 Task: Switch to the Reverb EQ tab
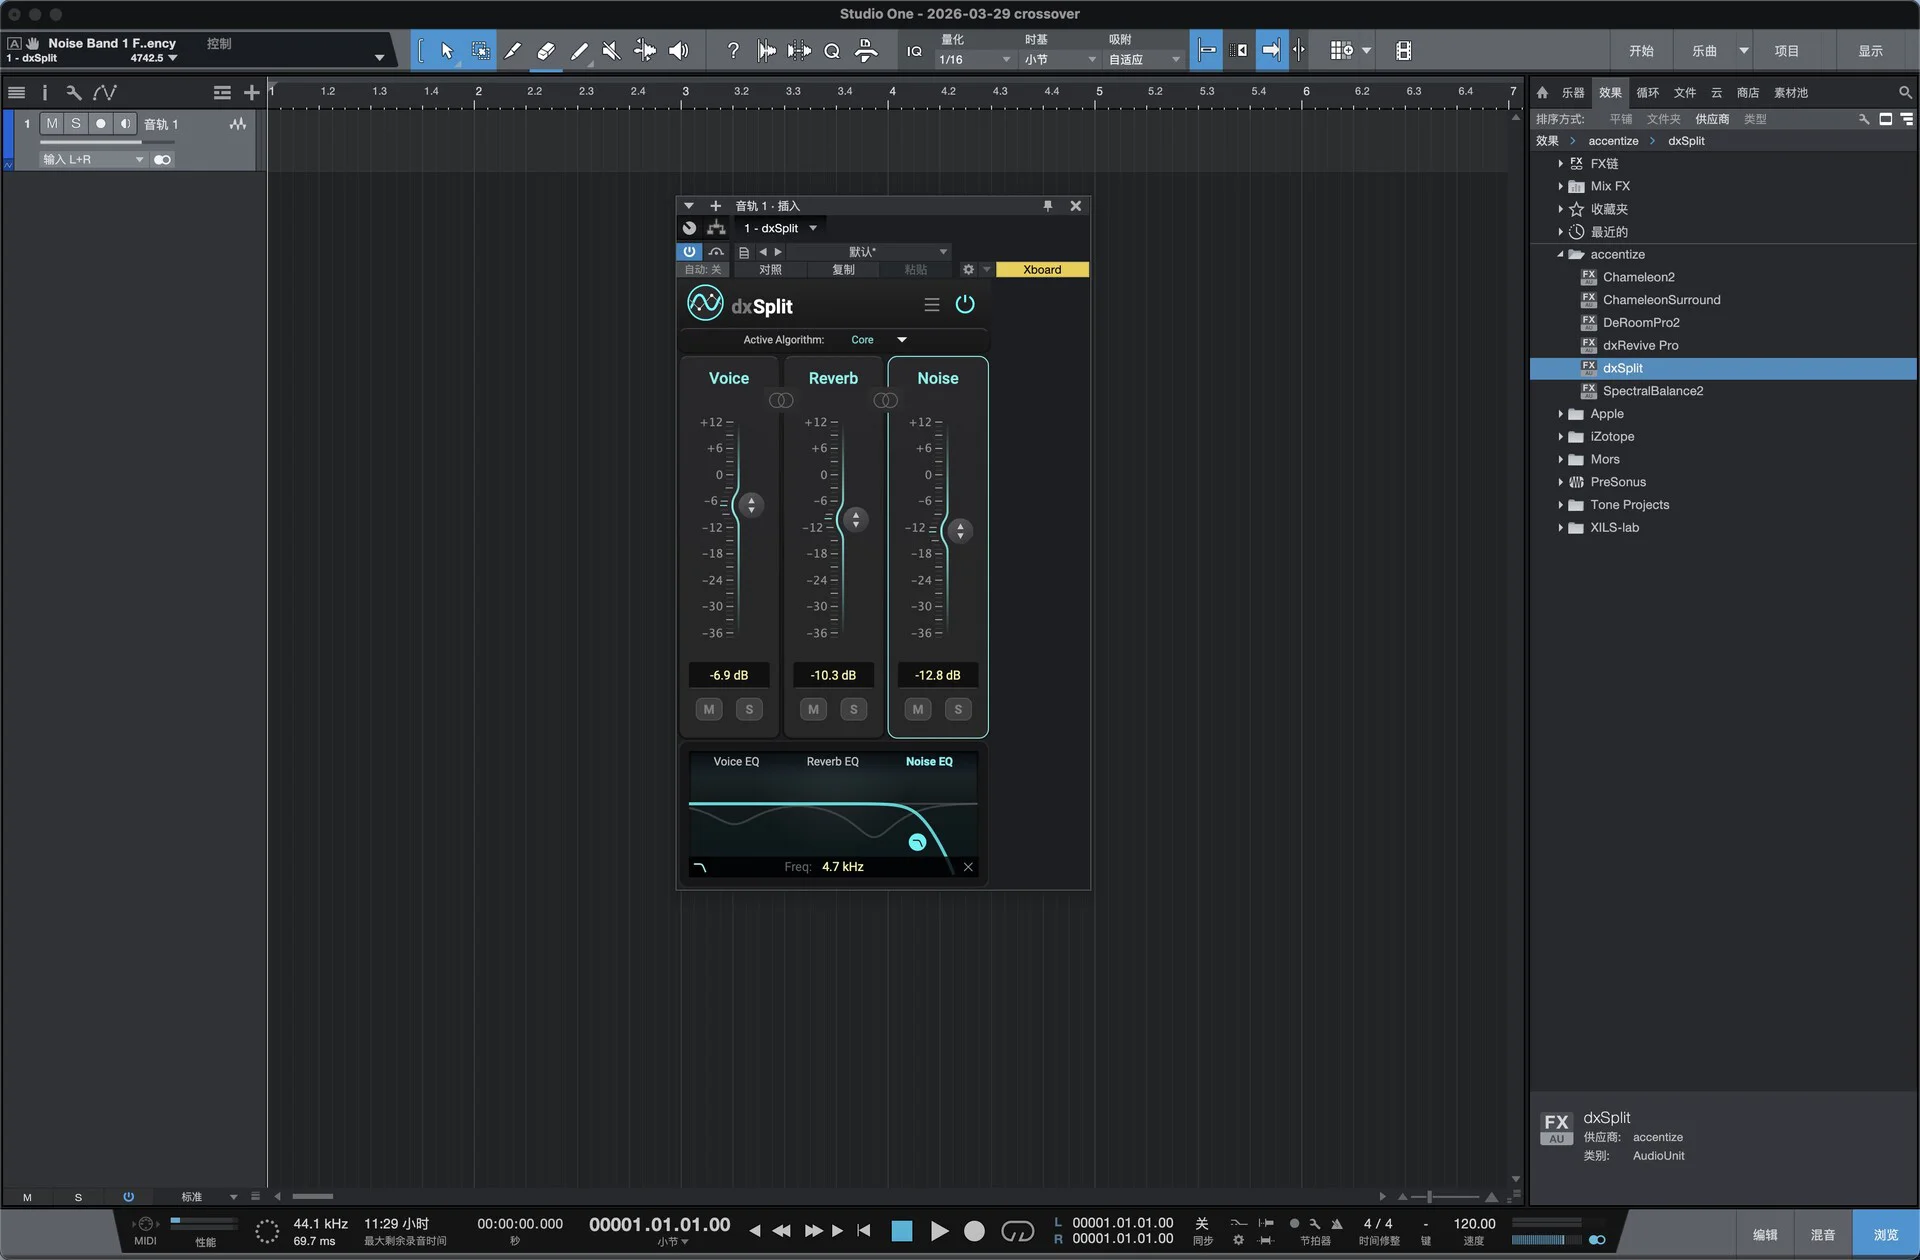pos(832,762)
